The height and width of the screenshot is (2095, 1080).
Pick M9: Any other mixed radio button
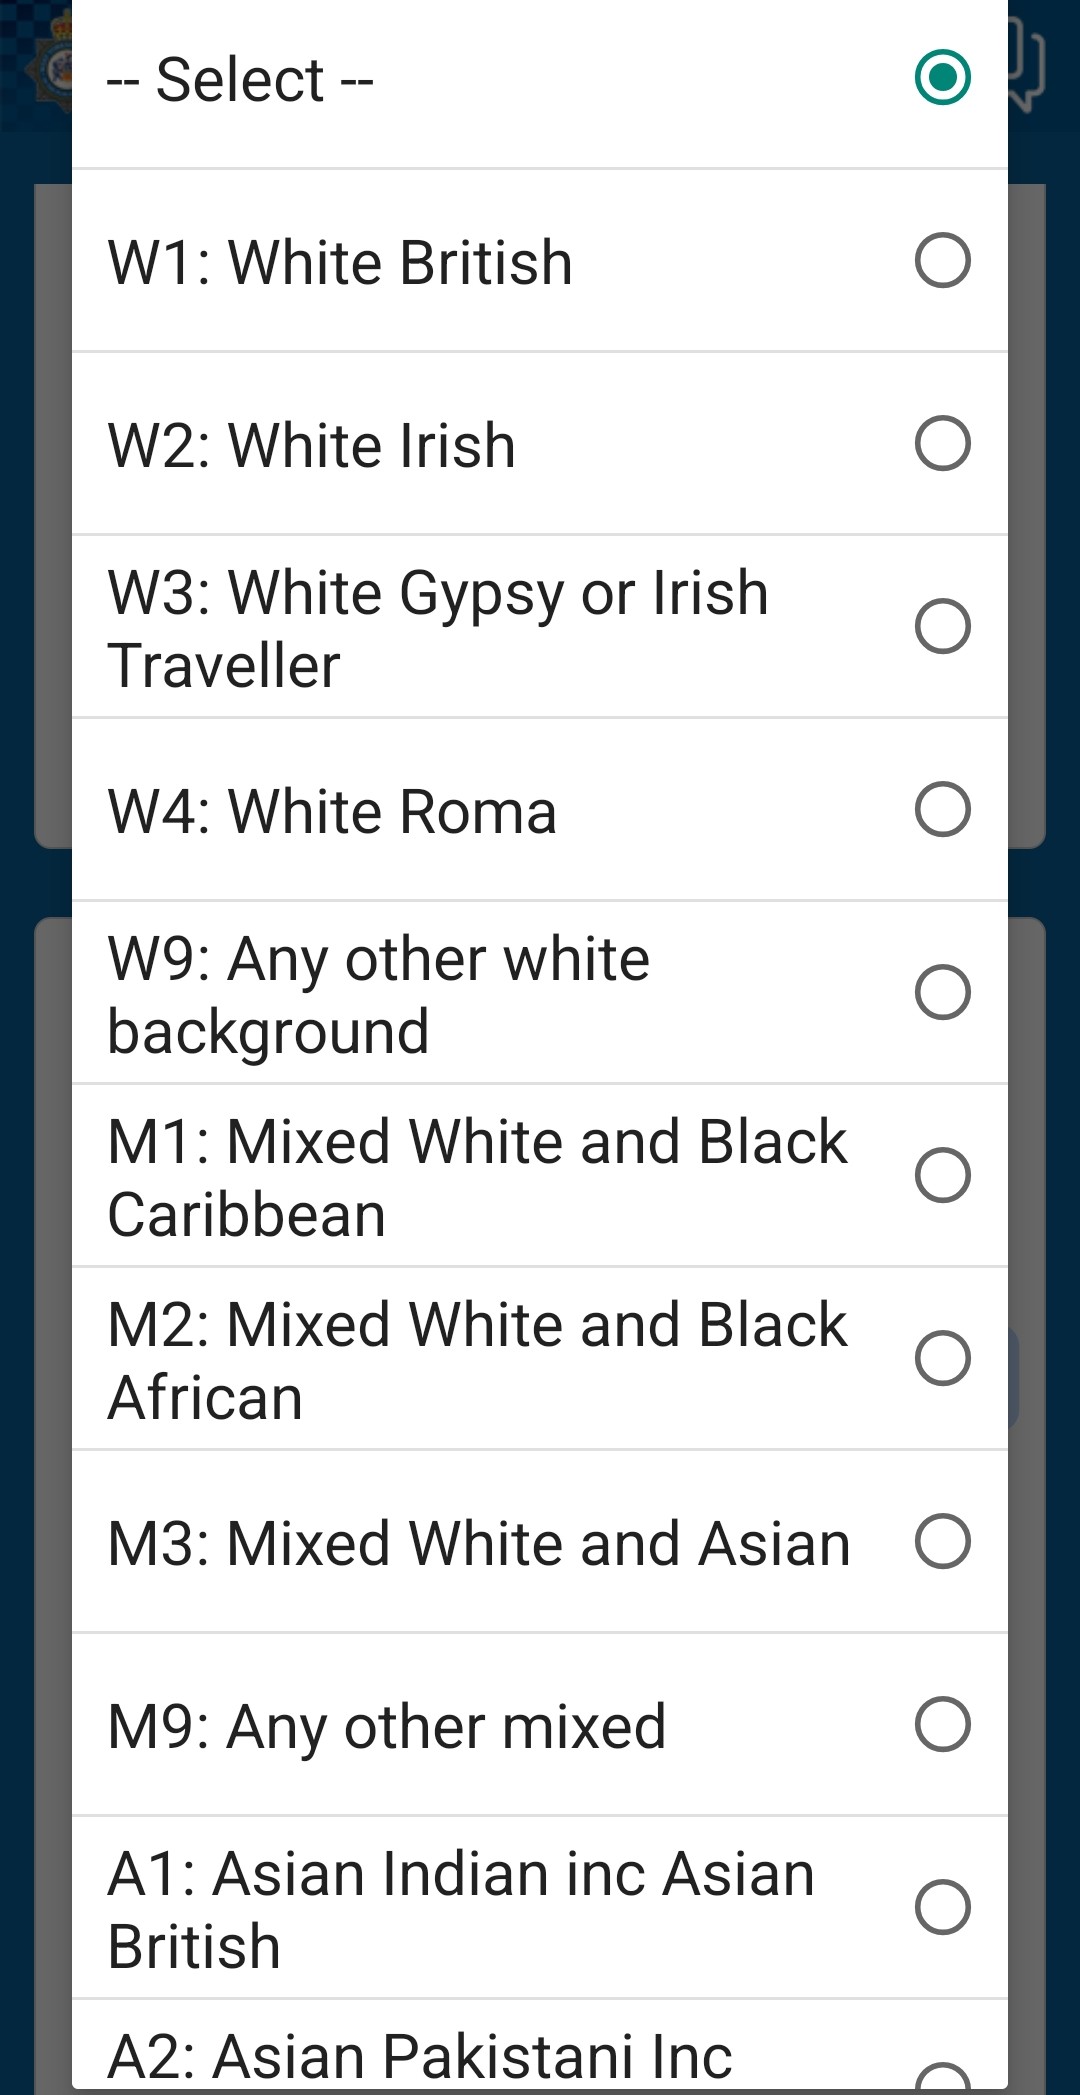tap(540, 1725)
